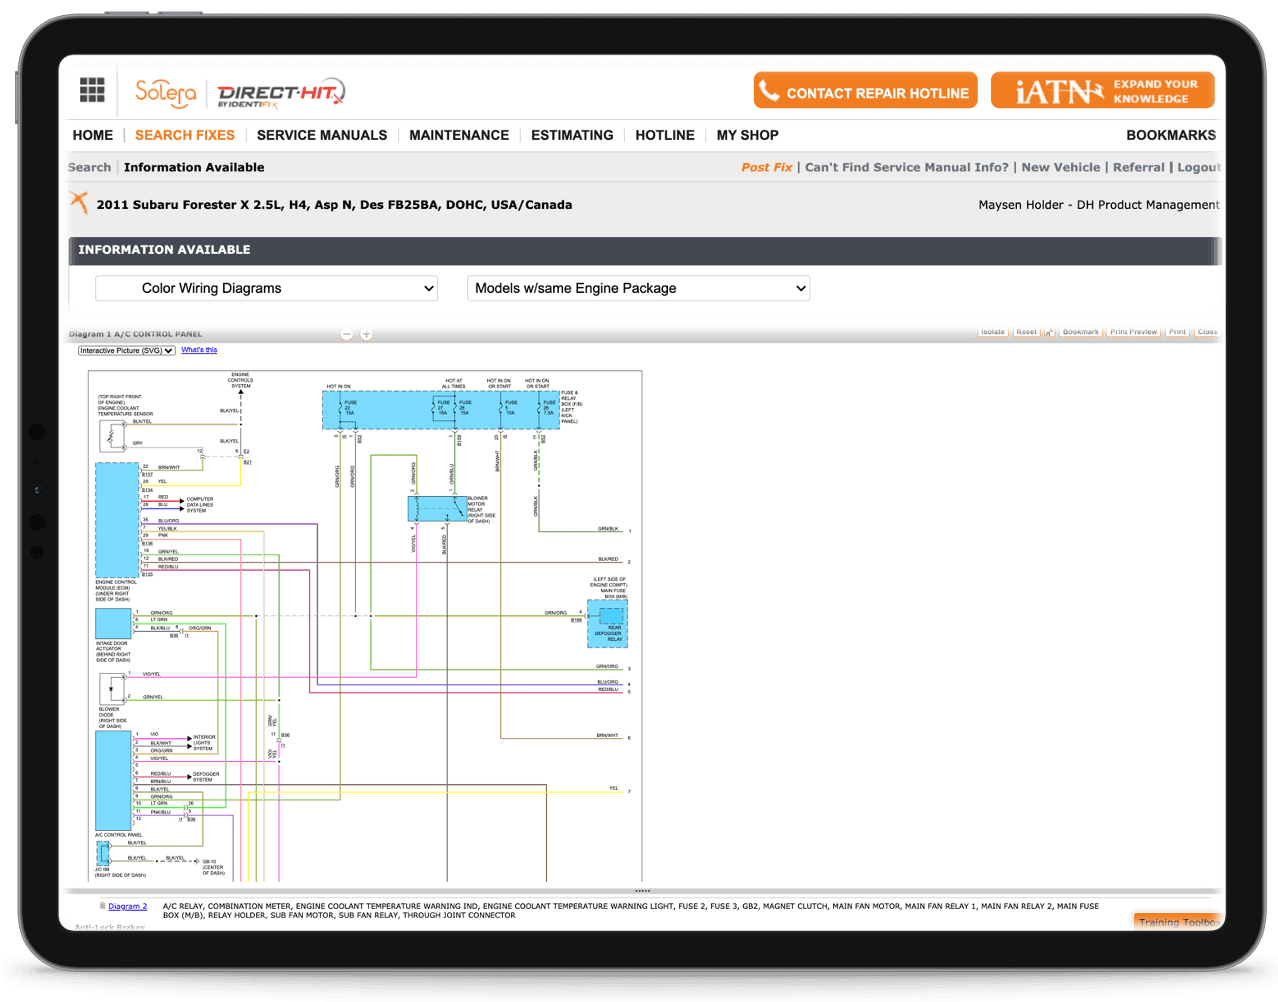Click the Direct-Hit Identifix logo

(280, 94)
